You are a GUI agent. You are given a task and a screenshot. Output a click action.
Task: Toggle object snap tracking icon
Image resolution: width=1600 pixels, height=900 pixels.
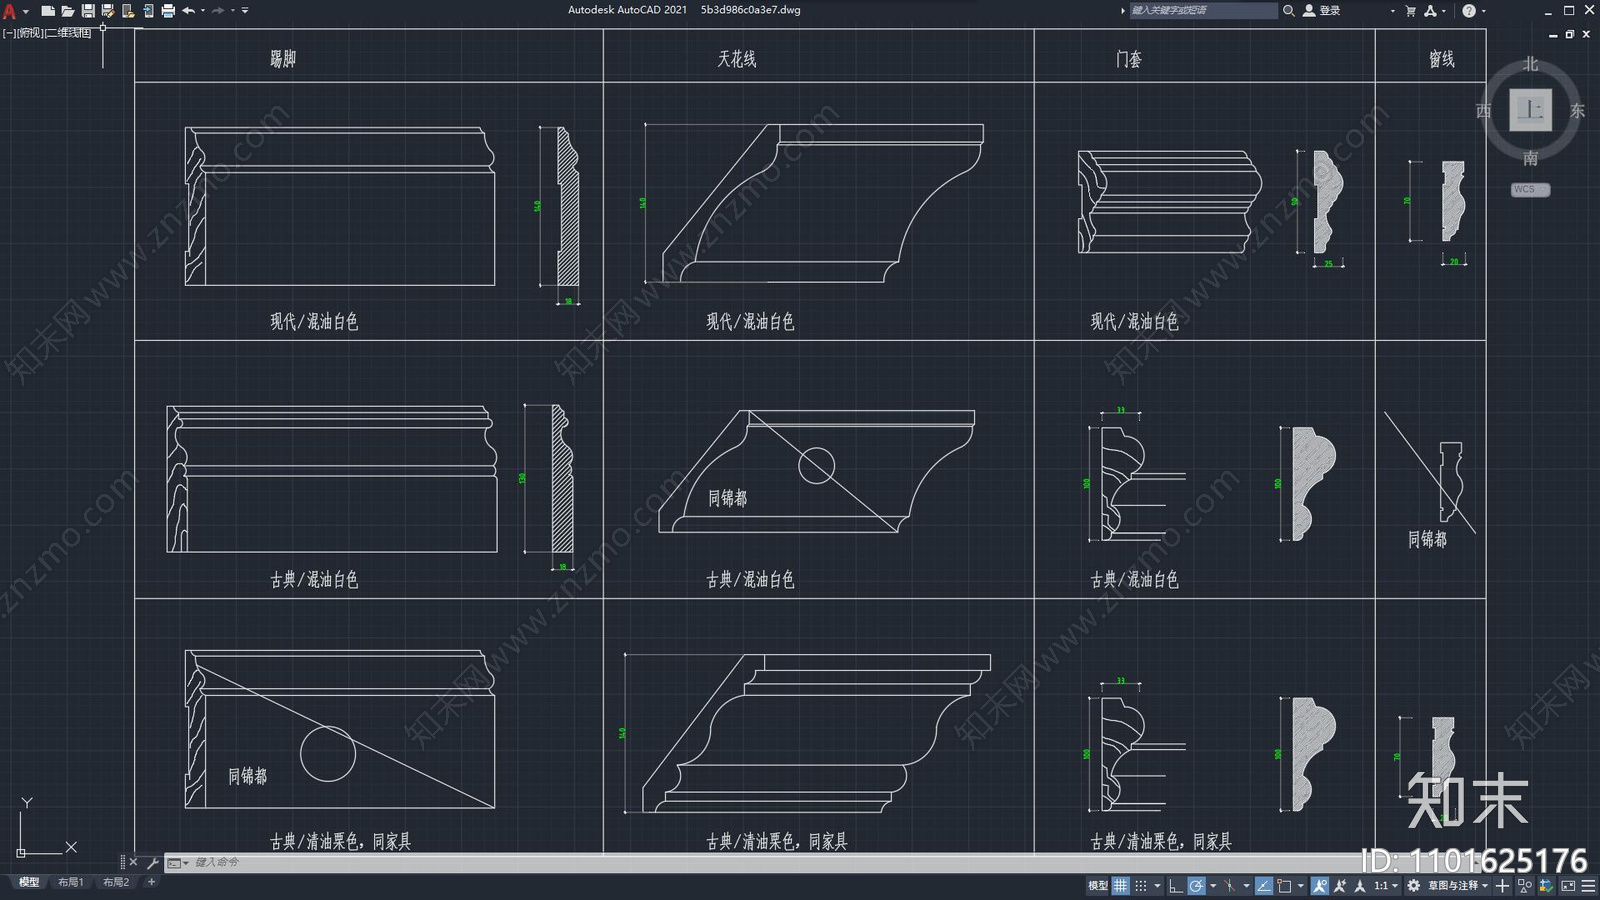click(1265, 885)
